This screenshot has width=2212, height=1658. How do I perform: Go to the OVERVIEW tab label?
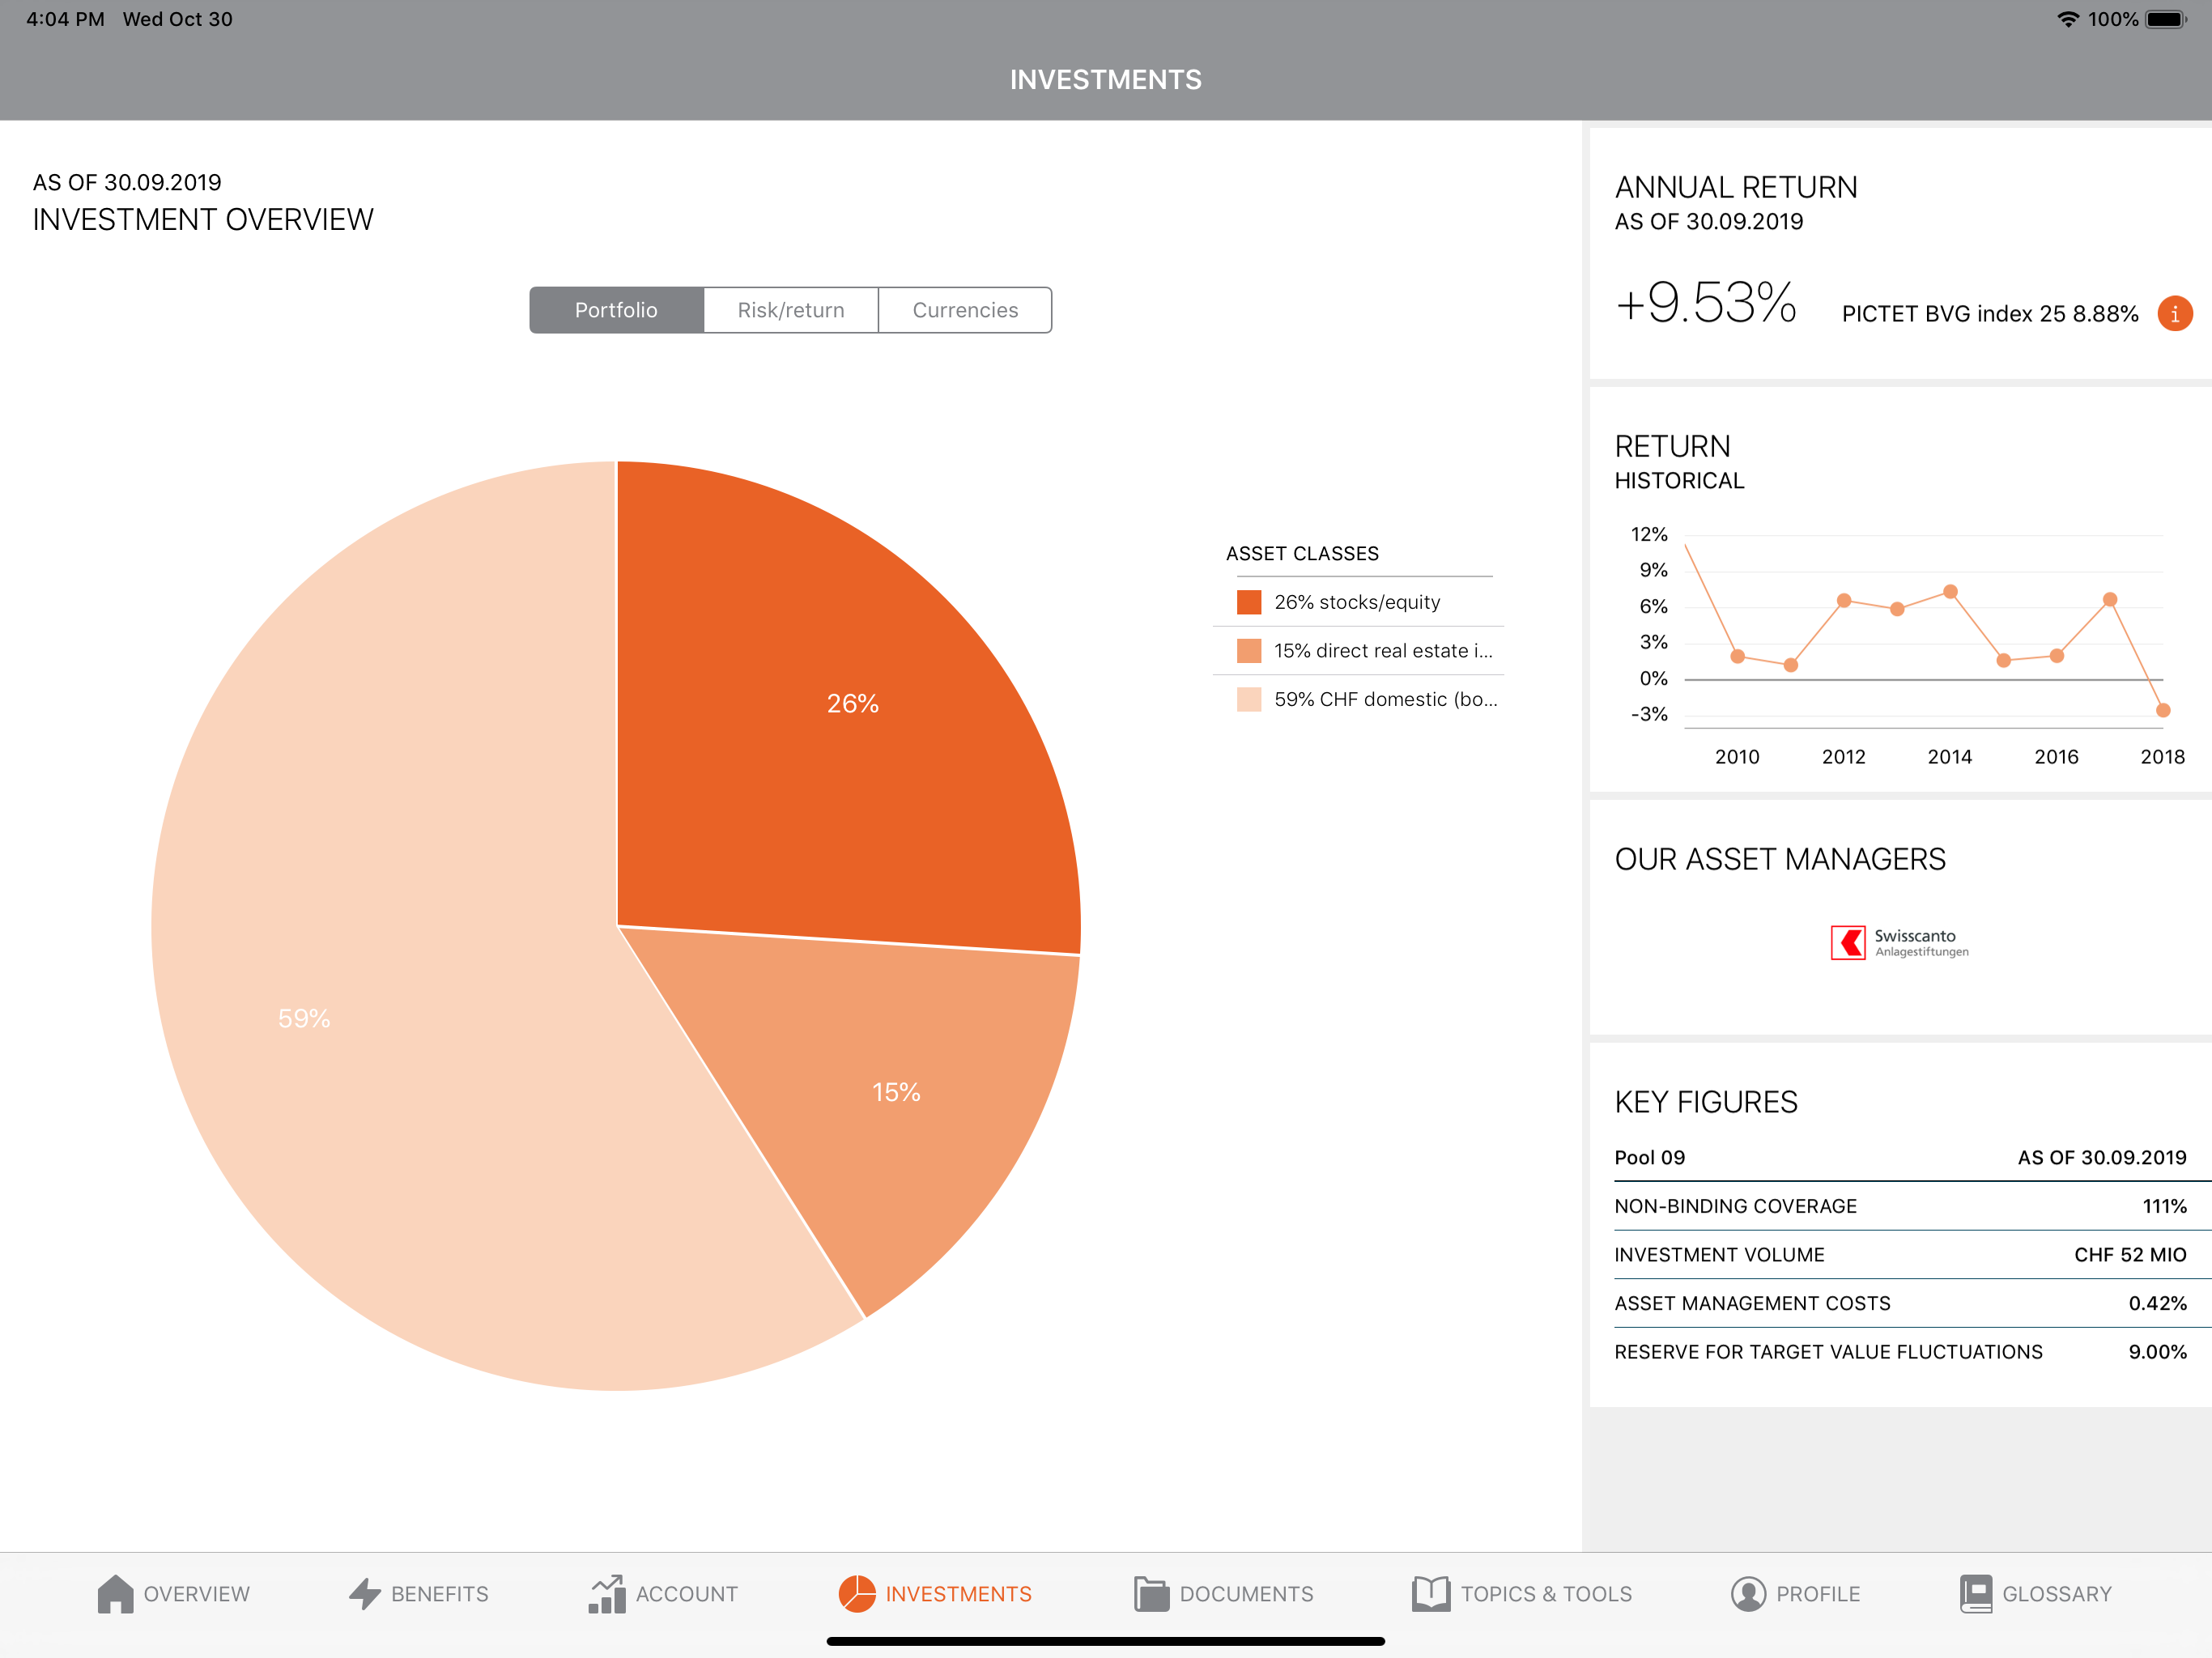(197, 1594)
